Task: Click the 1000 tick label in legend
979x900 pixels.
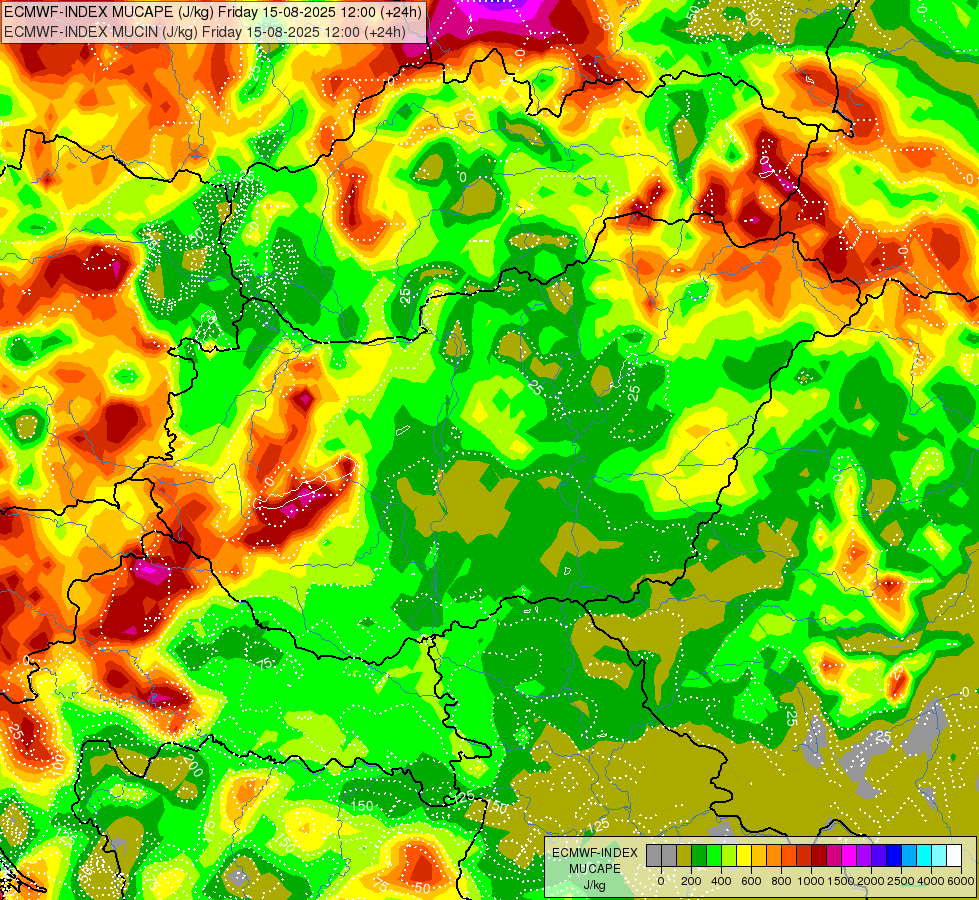Action: [x=811, y=881]
